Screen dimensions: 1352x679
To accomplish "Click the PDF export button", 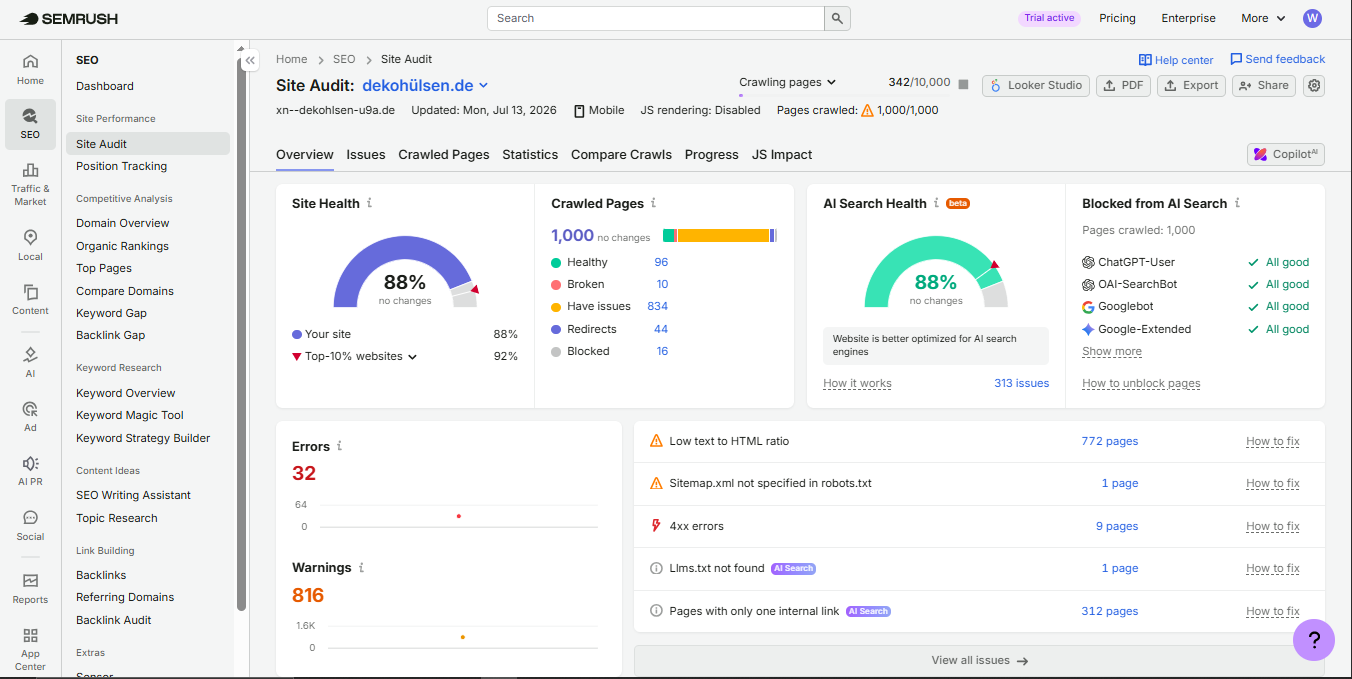I will click(x=1123, y=85).
